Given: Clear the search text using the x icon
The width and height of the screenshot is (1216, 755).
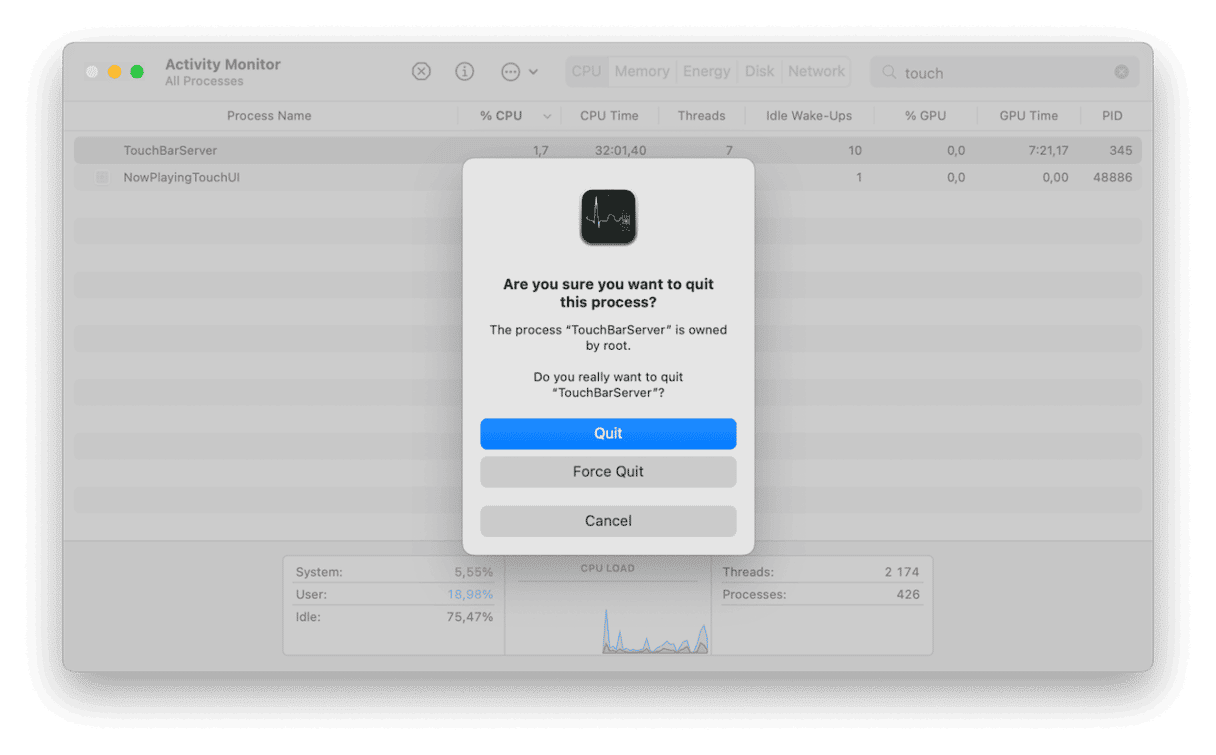Looking at the screenshot, I should pos(1122,71).
